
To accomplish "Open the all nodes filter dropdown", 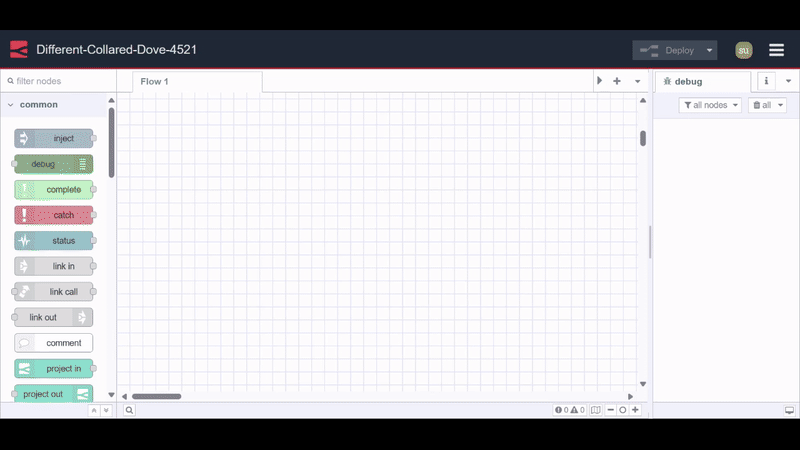I will pyautogui.click(x=710, y=105).
